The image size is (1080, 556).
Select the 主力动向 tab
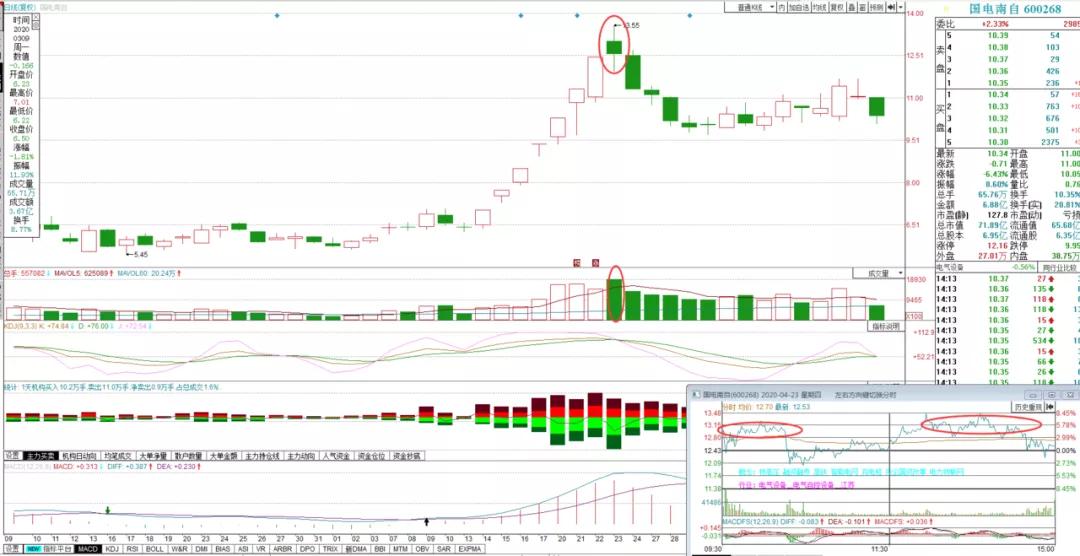coord(301,455)
